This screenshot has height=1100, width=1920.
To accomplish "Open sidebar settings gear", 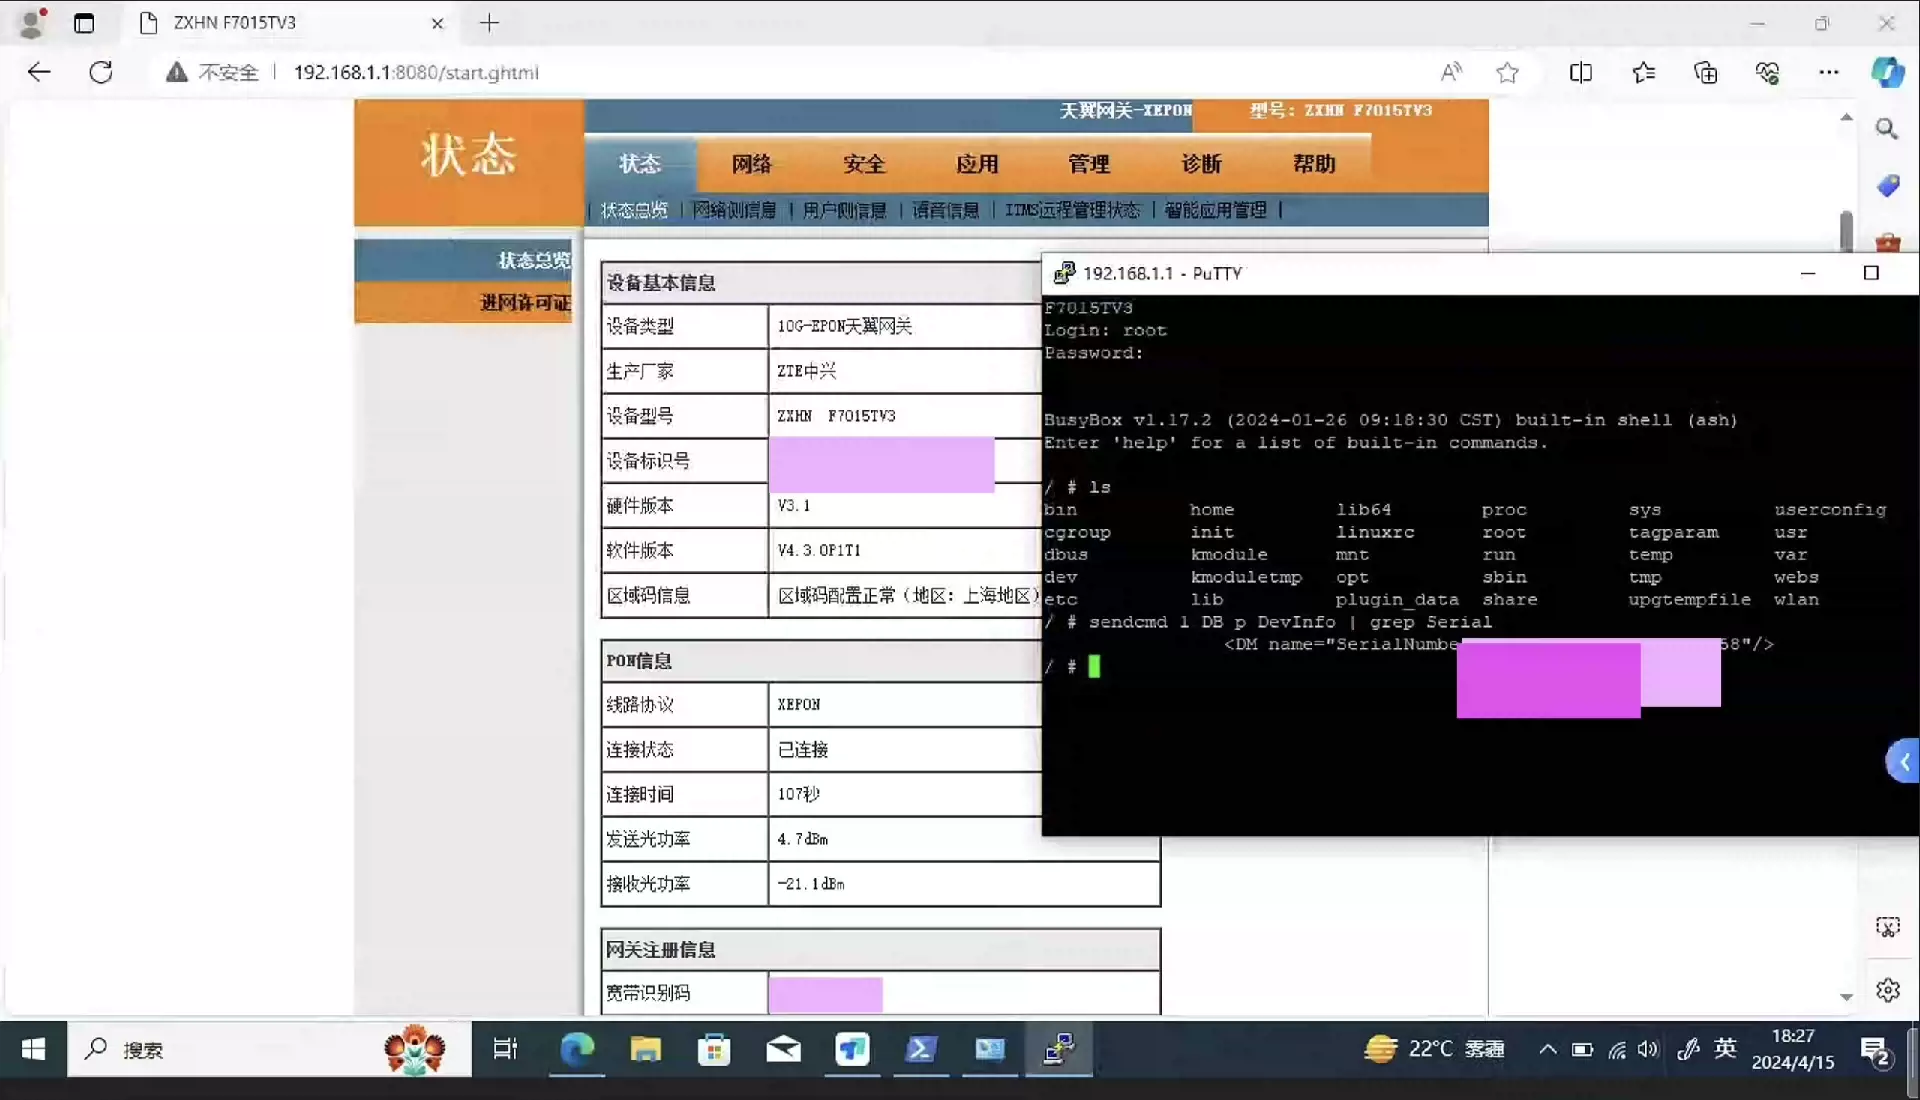I will [x=1887, y=990].
